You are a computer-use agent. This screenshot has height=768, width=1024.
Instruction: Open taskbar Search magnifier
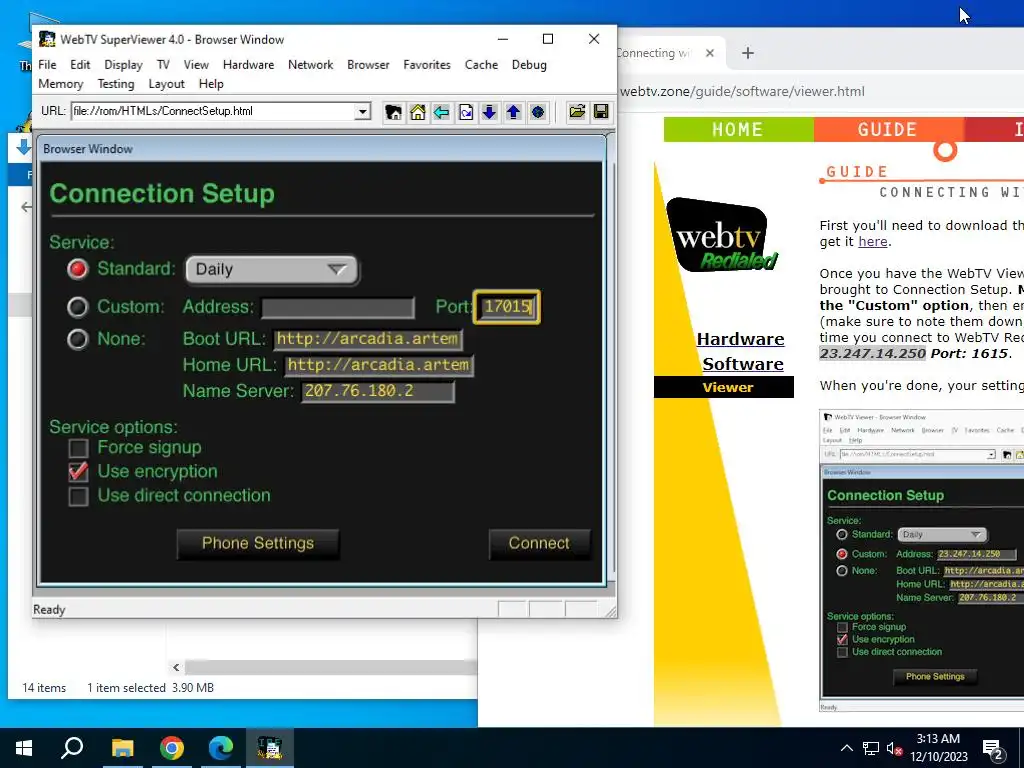72,748
